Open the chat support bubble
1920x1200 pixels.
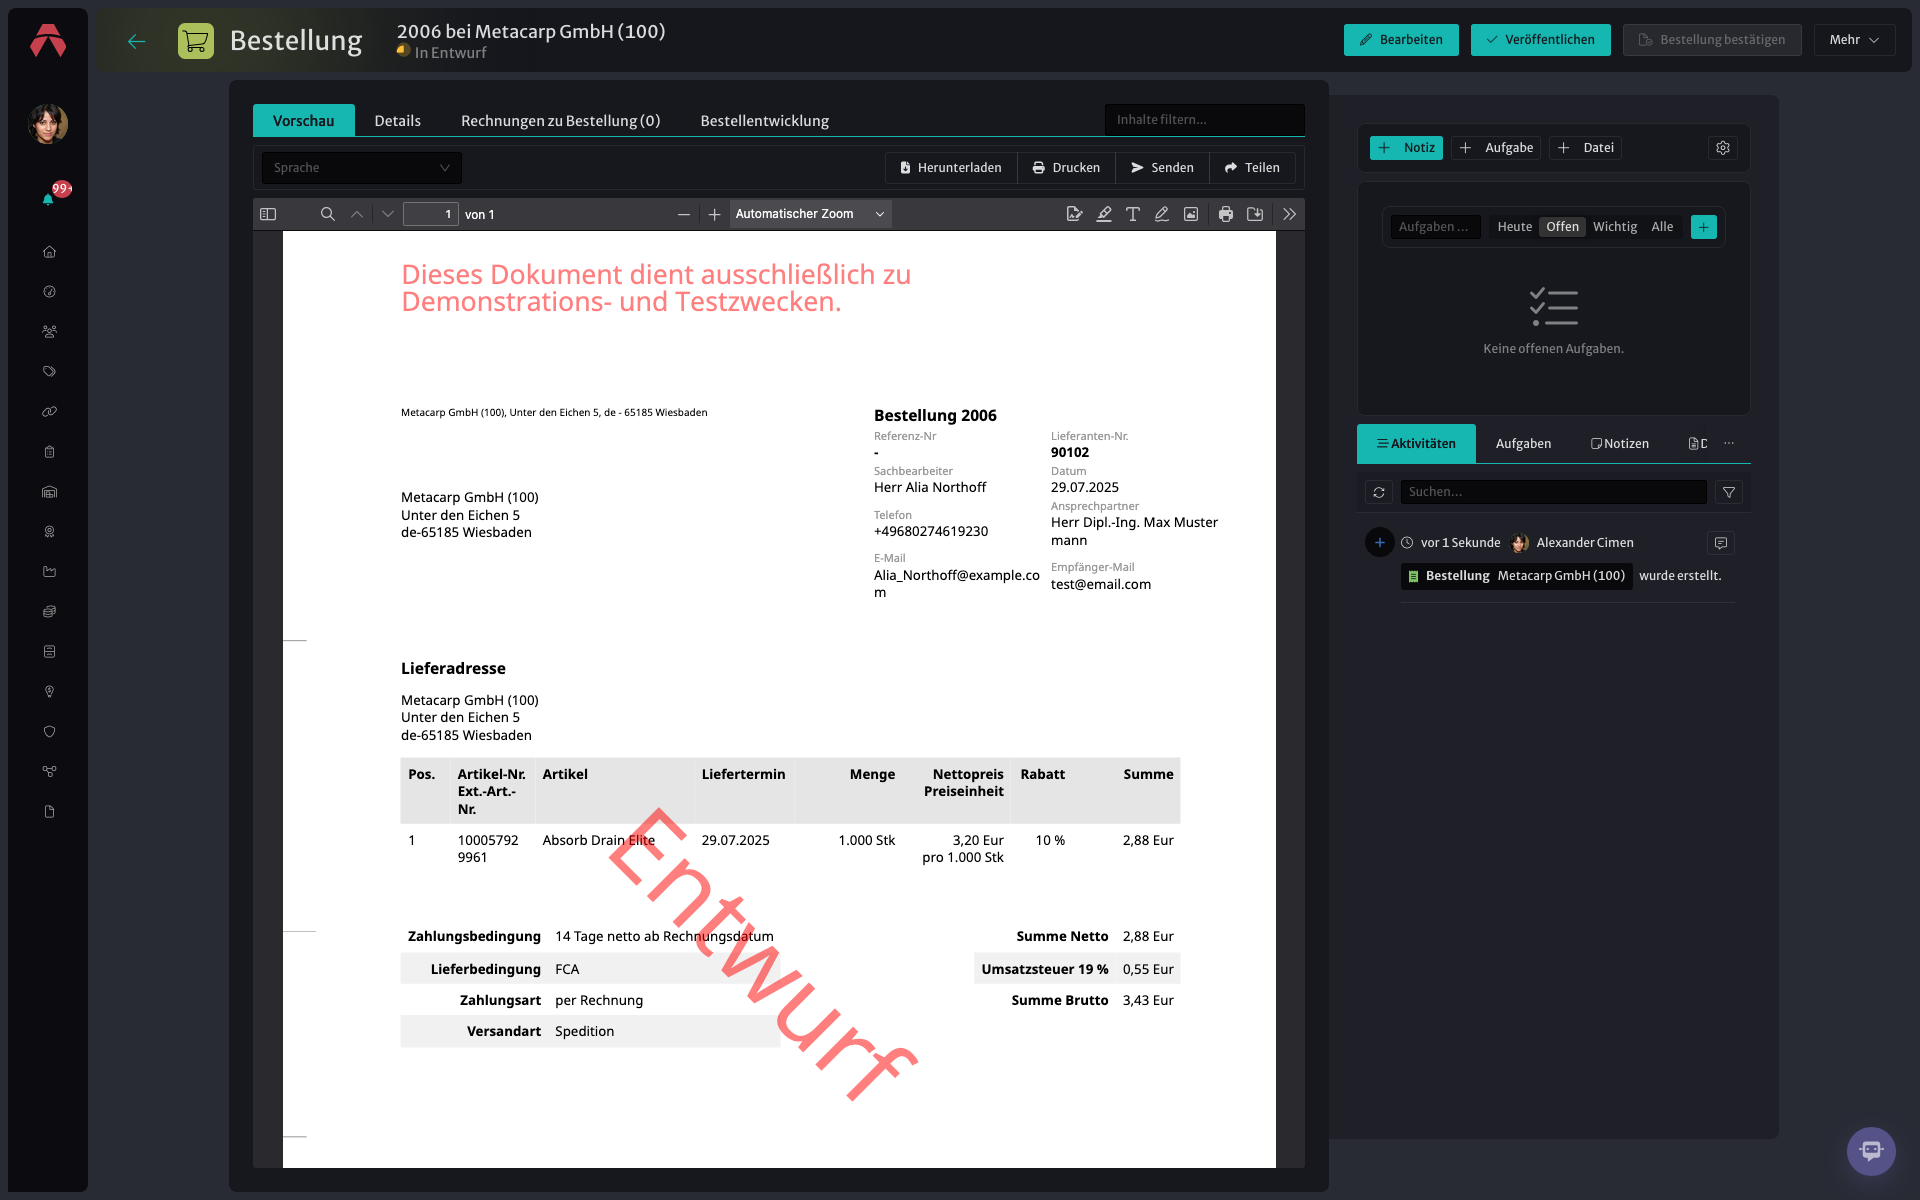tap(1871, 1151)
